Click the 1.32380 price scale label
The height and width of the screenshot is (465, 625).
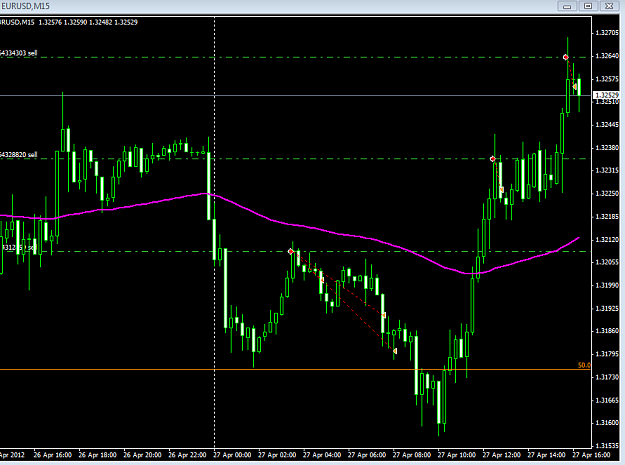point(607,148)
